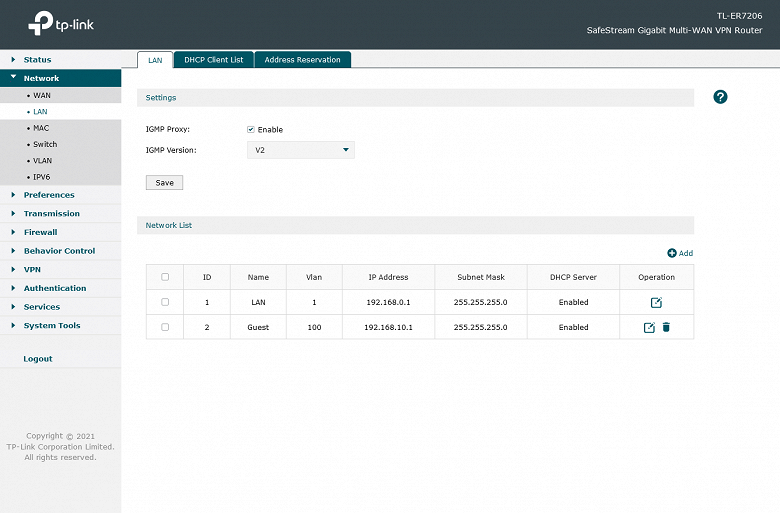Collapse the Network menu section
The height and width of the screenshot is (513, 780).
(x=41, y=78)
